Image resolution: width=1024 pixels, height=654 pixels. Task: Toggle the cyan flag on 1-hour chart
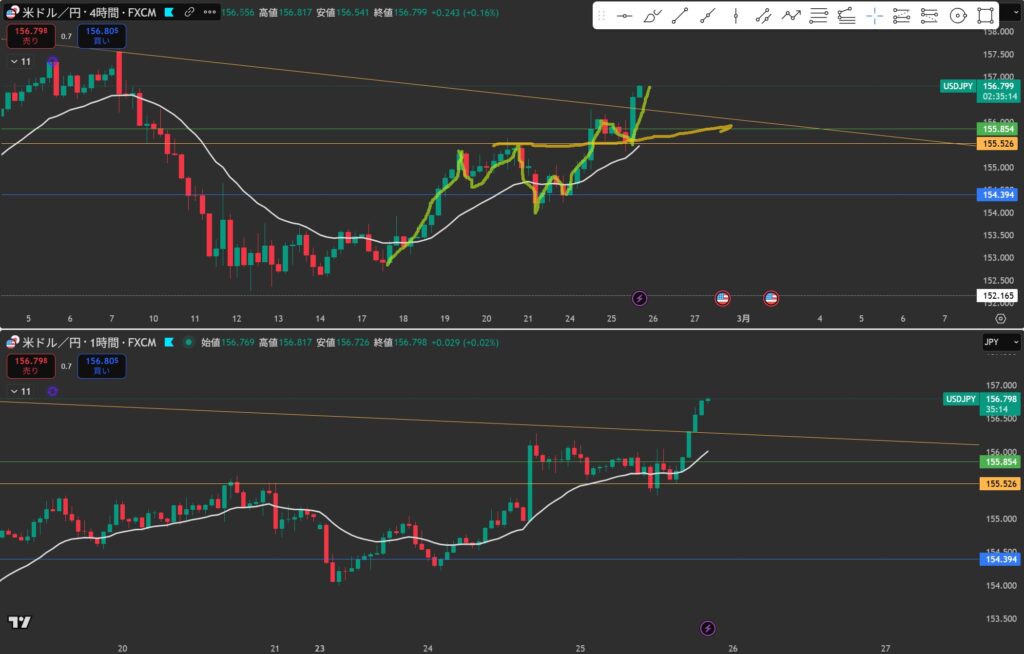168,343
